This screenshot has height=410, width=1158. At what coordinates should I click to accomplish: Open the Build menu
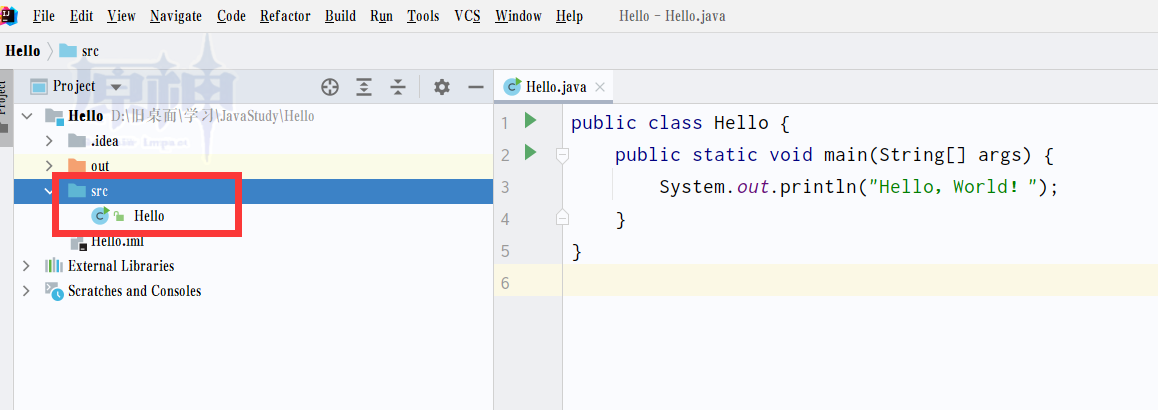pyautogui.click(x=340, y=16)
